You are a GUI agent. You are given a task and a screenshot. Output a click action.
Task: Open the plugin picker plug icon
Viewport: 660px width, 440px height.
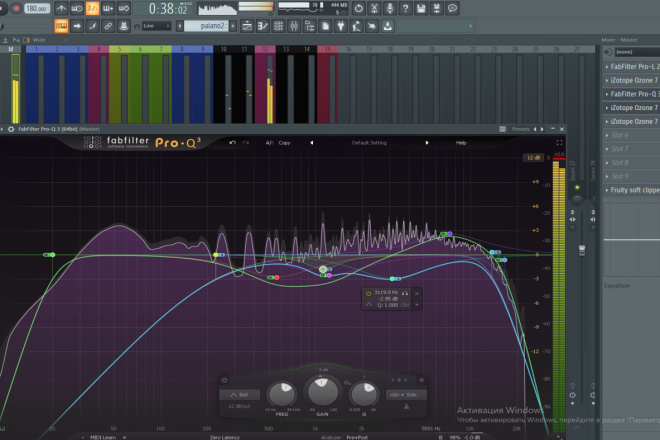pyautogui.click(x=341, y=26)
